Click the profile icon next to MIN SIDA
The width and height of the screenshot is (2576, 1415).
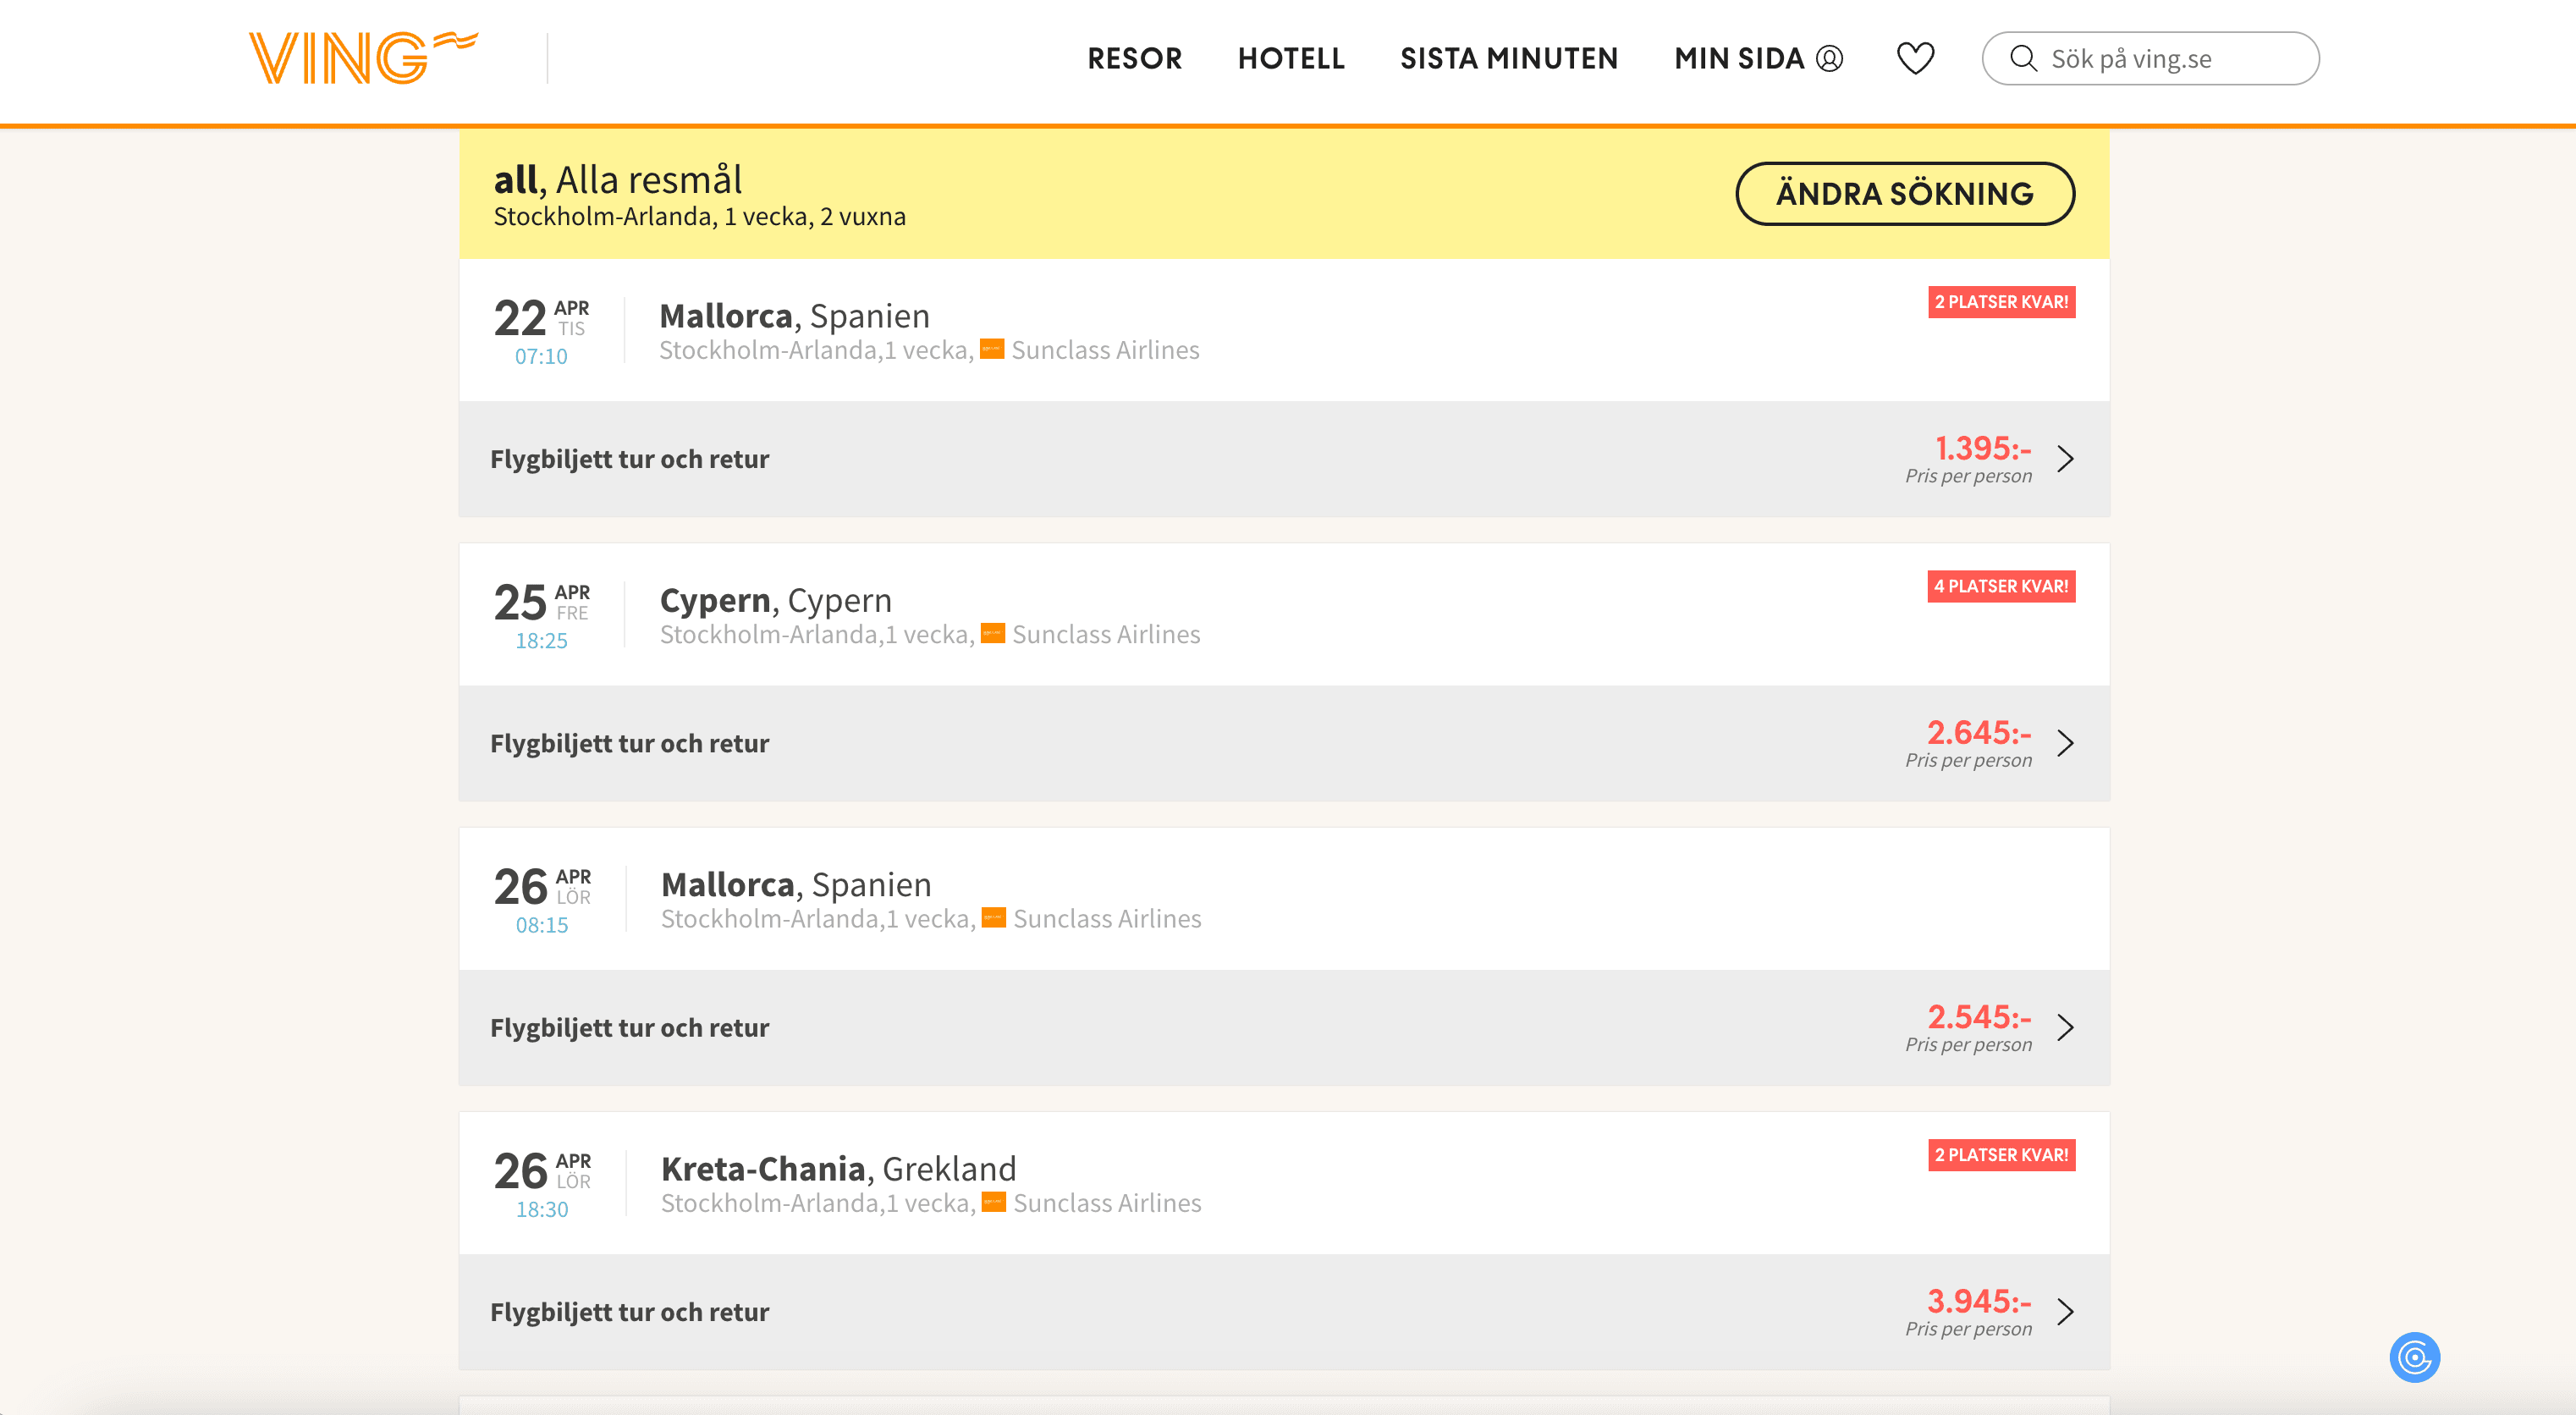coord(1830,58)
